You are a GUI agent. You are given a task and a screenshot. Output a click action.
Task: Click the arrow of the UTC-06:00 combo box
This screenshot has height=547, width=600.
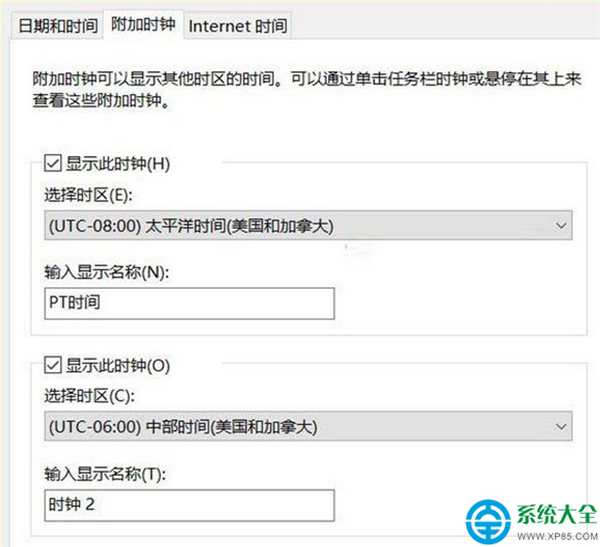561,426
